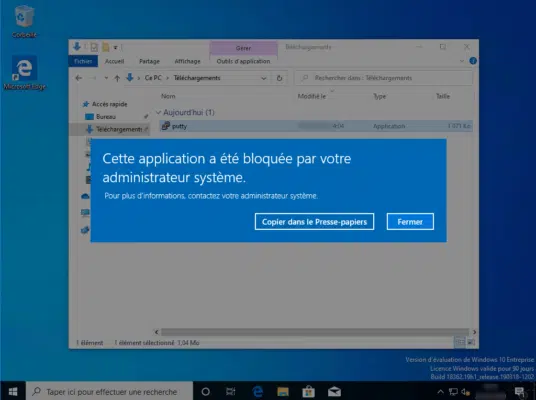Switch to the Affichage ribbon tab
The image size is (536, 400).
187,61
